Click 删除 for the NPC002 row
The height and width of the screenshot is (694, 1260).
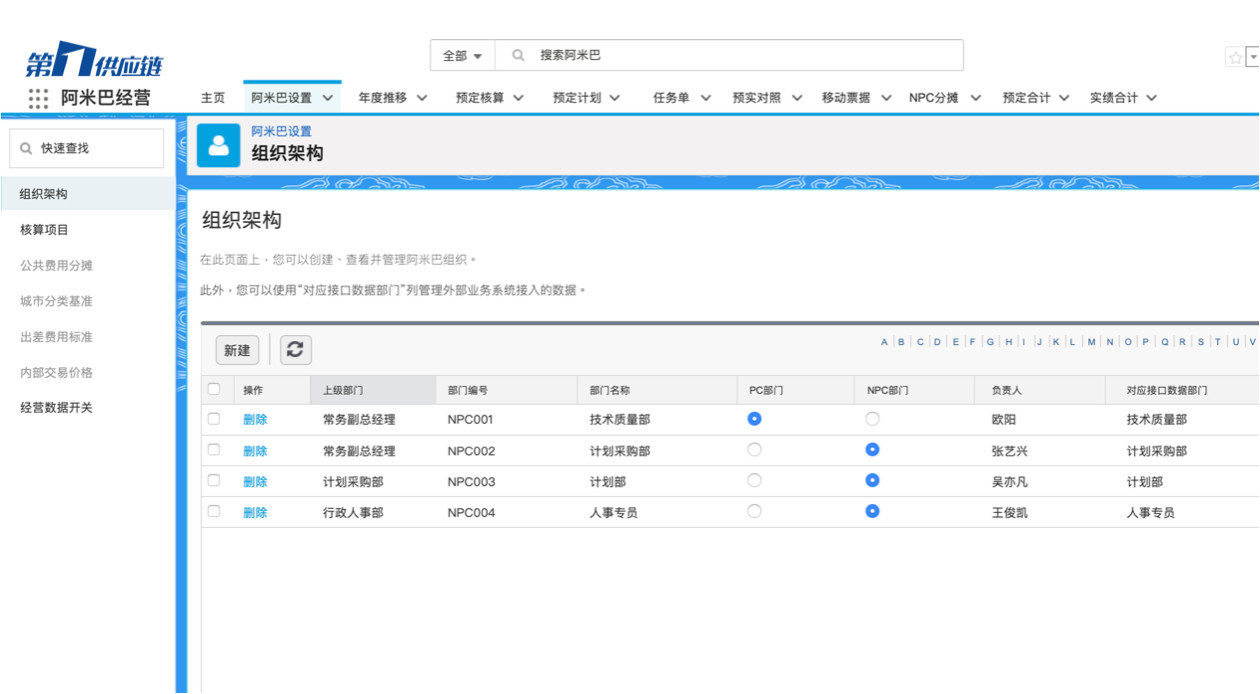click(255, 451)
